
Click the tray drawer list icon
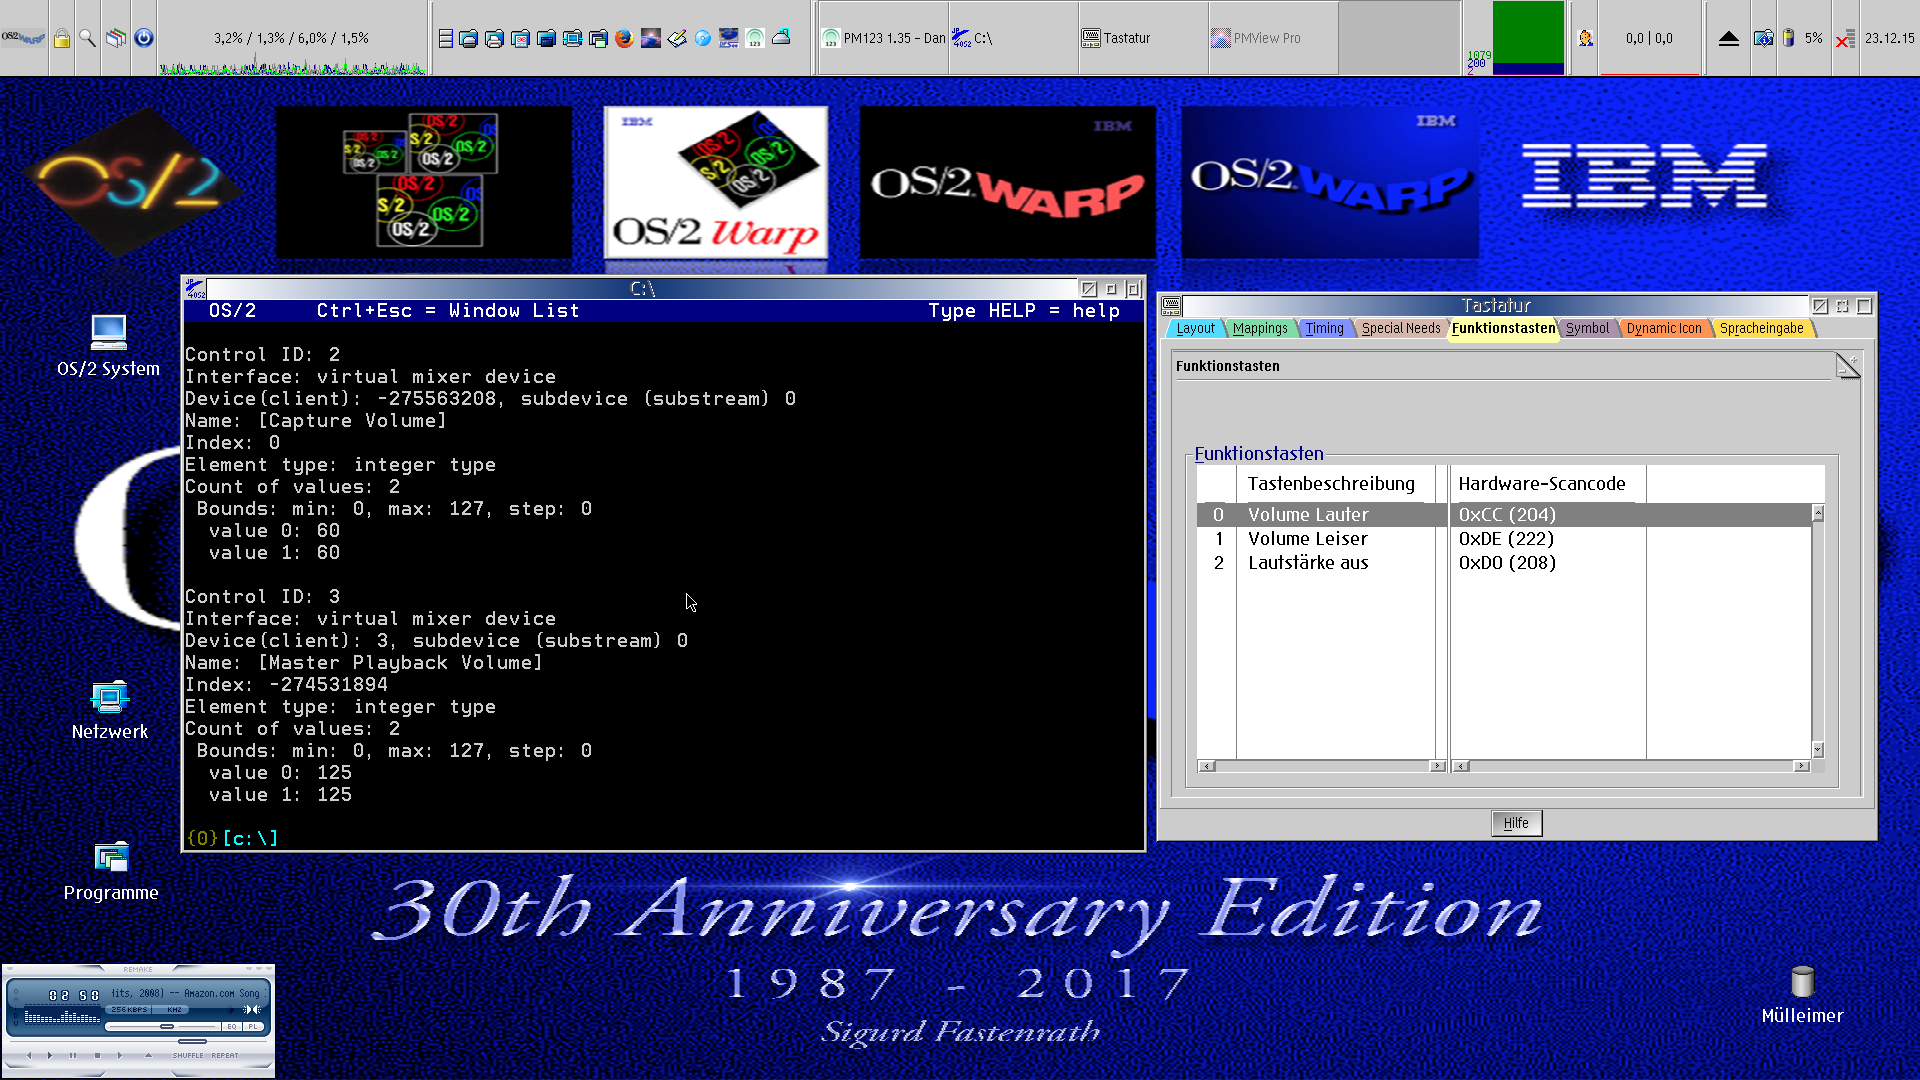(x=446, y=38)
